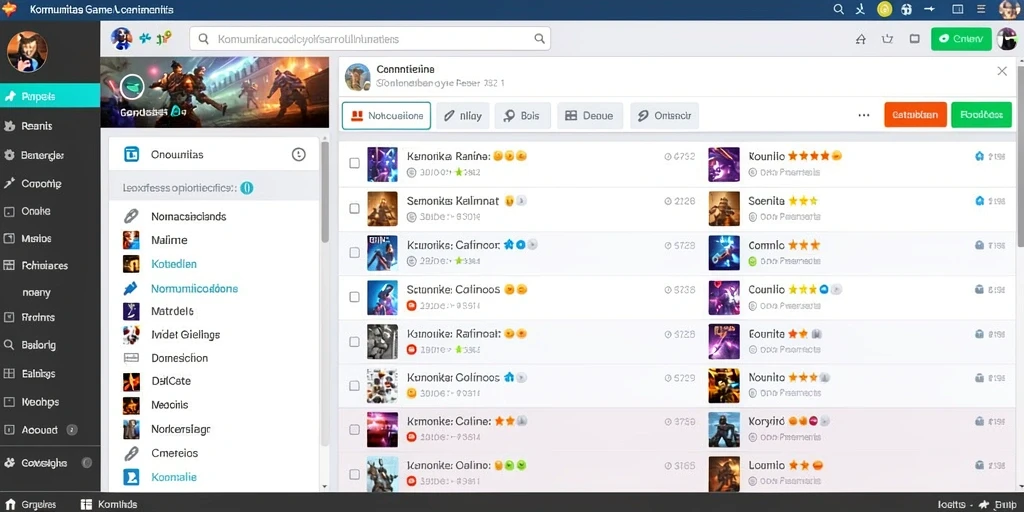
Task: Open the home icon in the top toolbar
Action: [861, 39]
